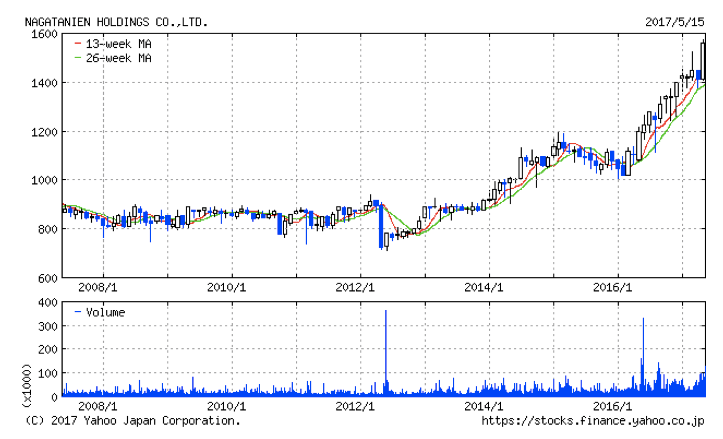723x439 pixels.
Task: Click the green 26-week MA legend marker
Action: coord(78,57)
